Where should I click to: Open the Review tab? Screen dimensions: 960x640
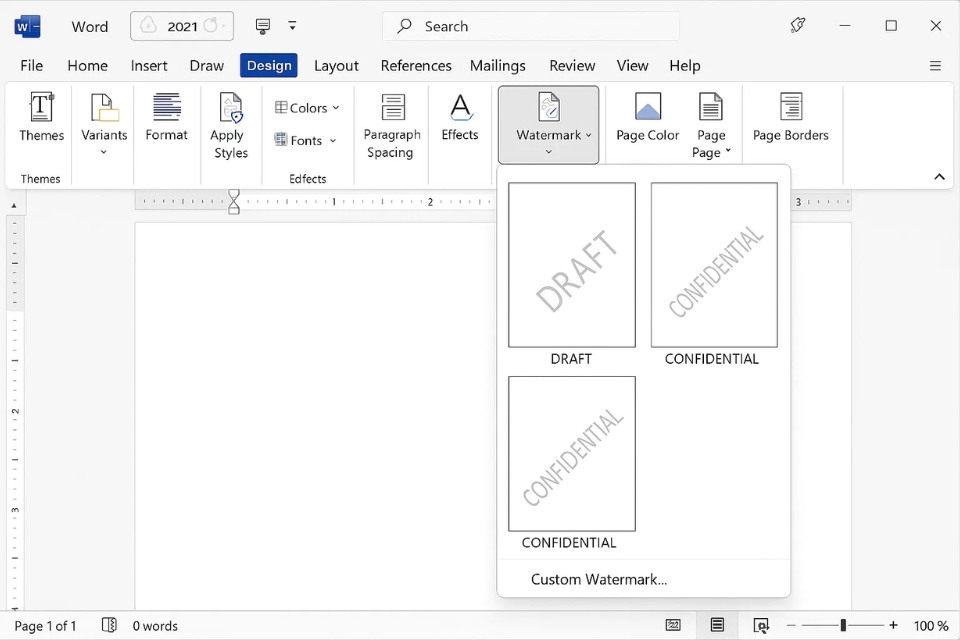pyautogui.click(x=572, y=65)
